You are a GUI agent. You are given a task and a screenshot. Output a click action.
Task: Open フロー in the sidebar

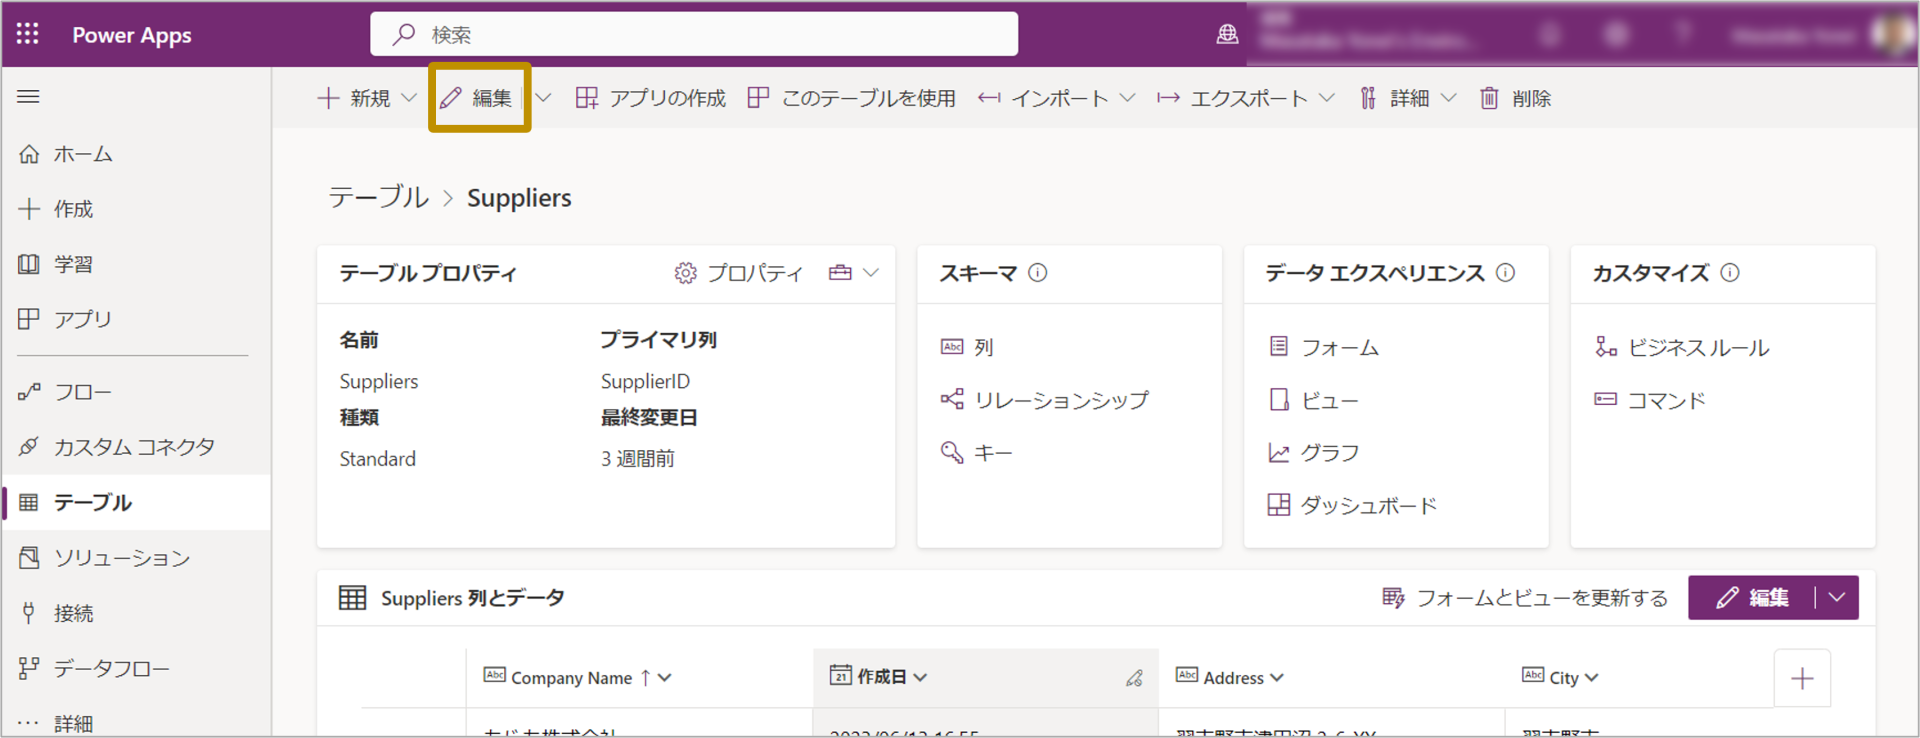click(135, 392)
